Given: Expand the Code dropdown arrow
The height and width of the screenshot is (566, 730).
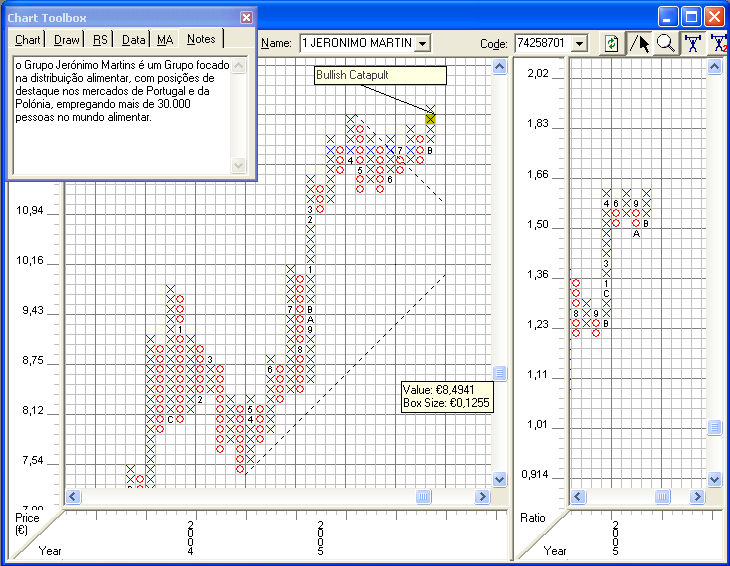Looking at the screenshot, I should click(580, 43).
